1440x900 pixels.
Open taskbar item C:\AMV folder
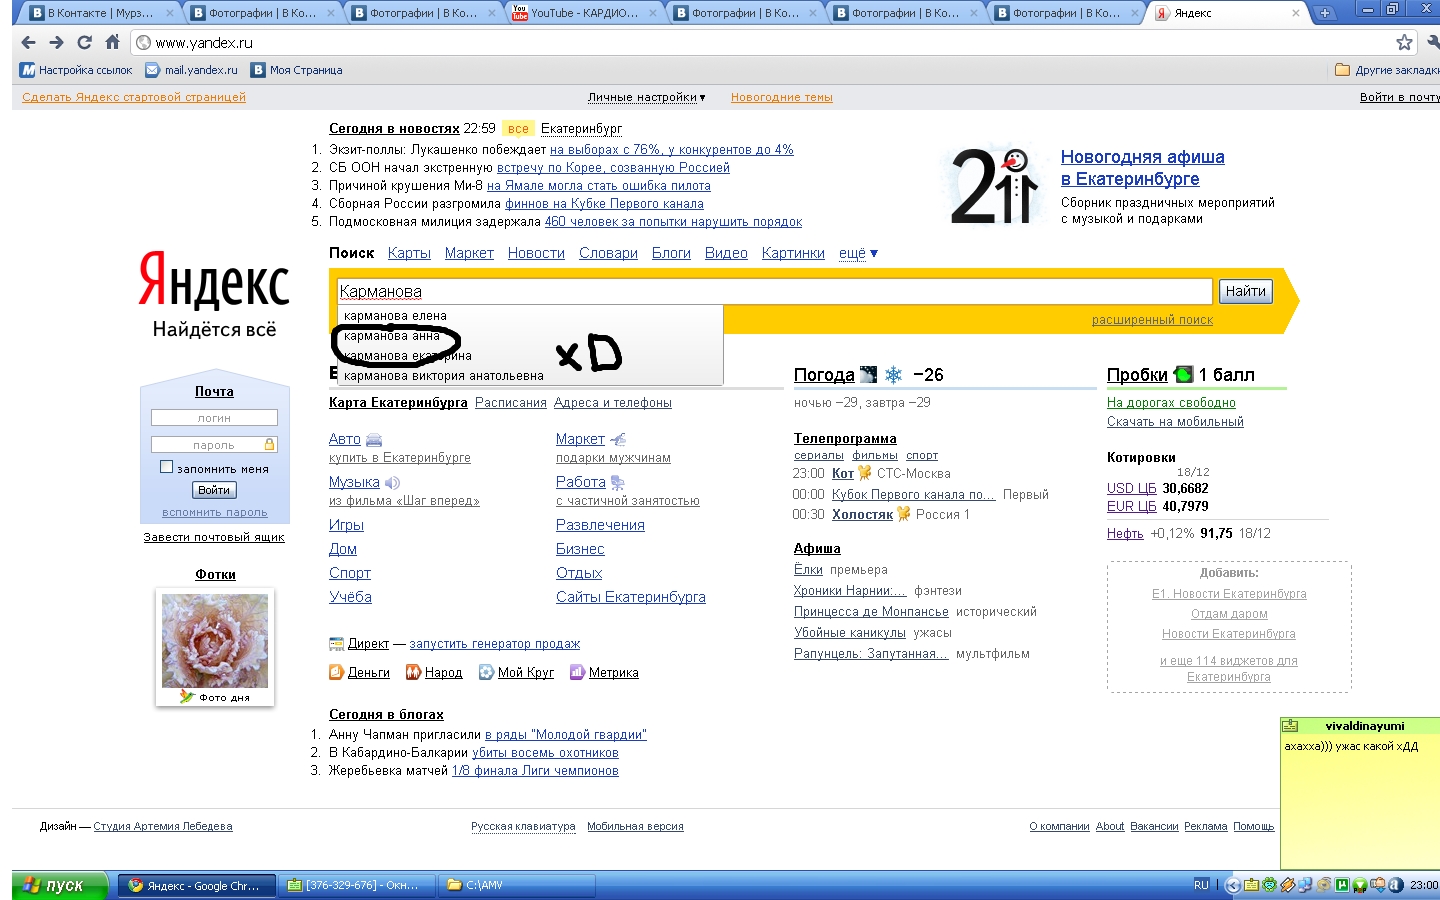coord(518,885)
